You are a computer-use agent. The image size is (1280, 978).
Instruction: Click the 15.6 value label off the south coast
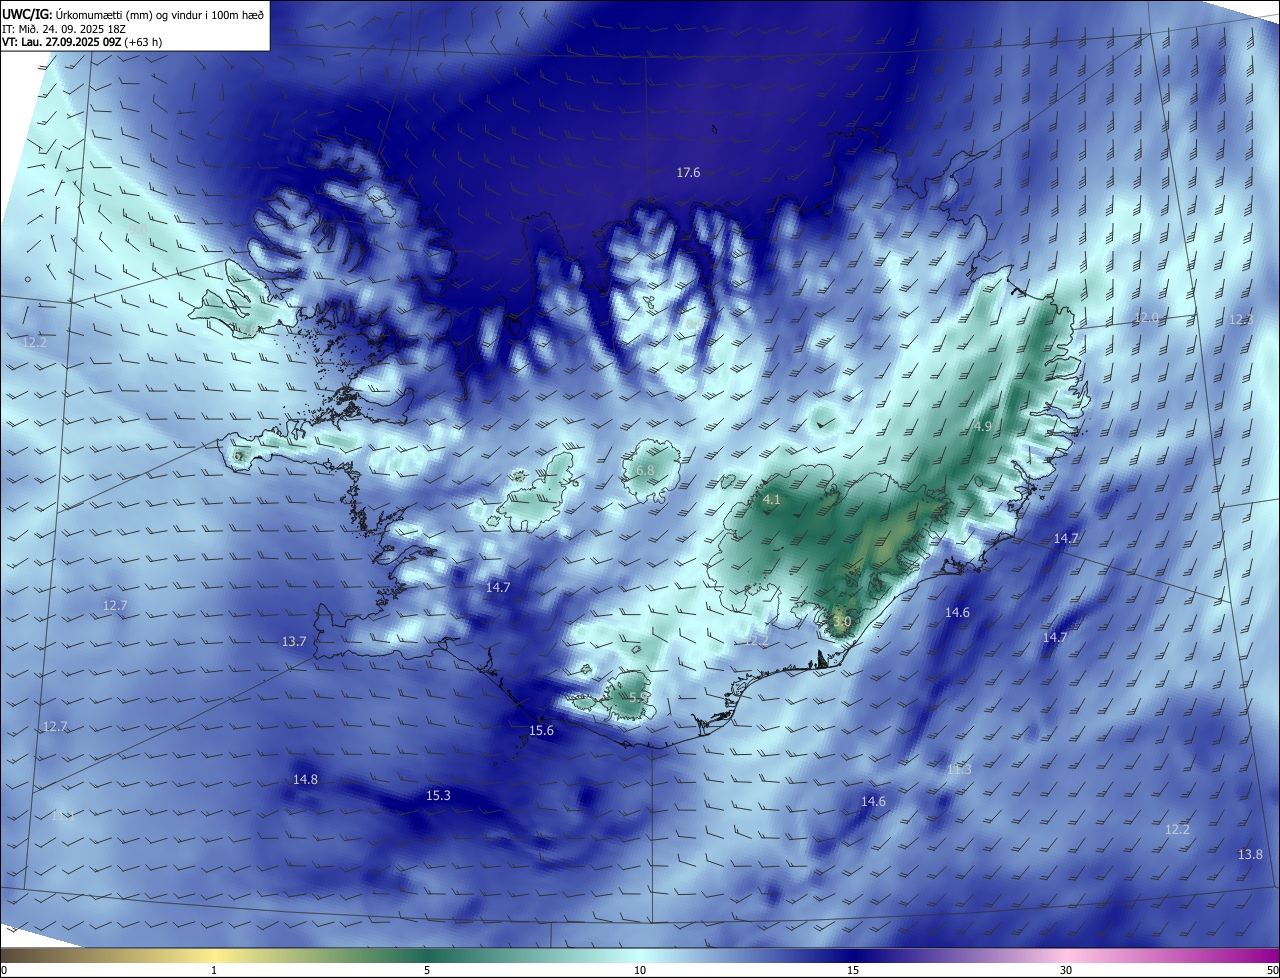click(541, 731)
